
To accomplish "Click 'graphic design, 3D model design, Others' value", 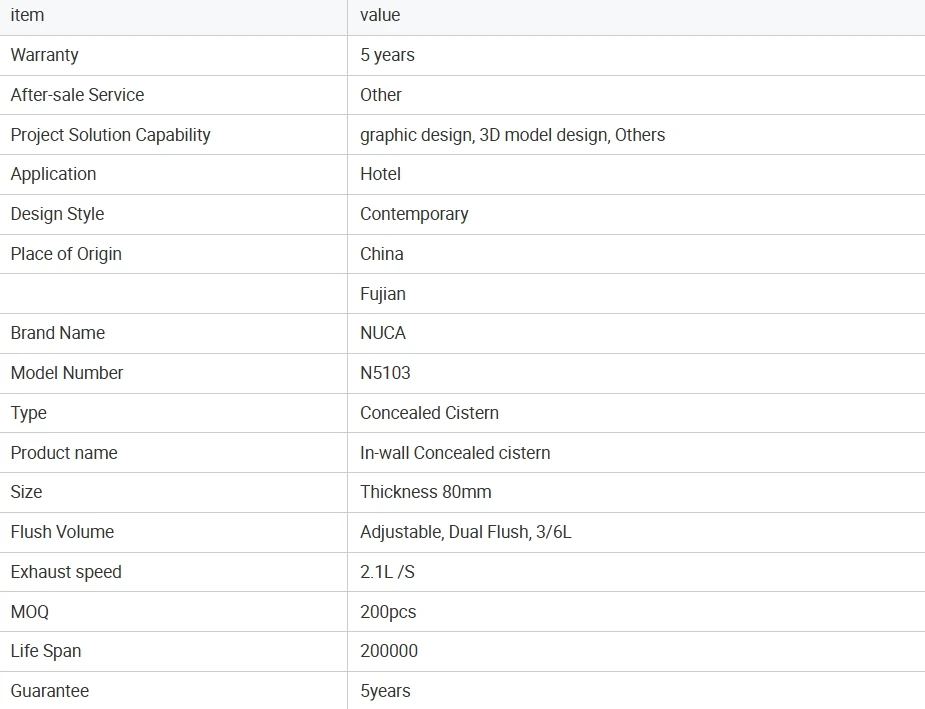I will click(x=512, y=135).
